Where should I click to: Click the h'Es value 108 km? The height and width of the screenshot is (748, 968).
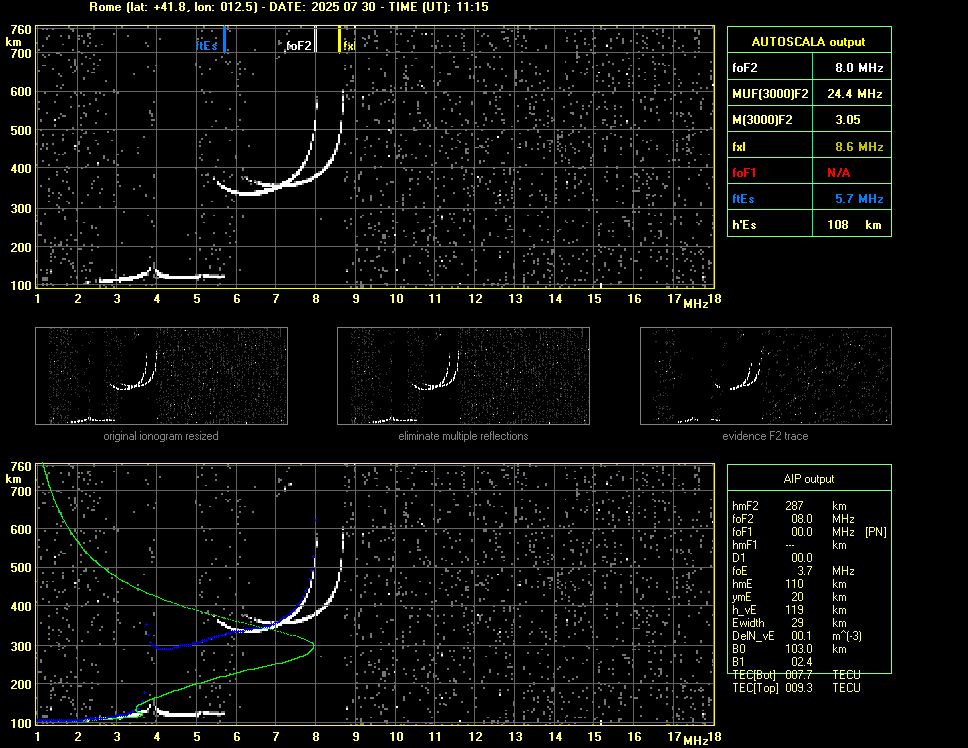click(x=854, y=225)
